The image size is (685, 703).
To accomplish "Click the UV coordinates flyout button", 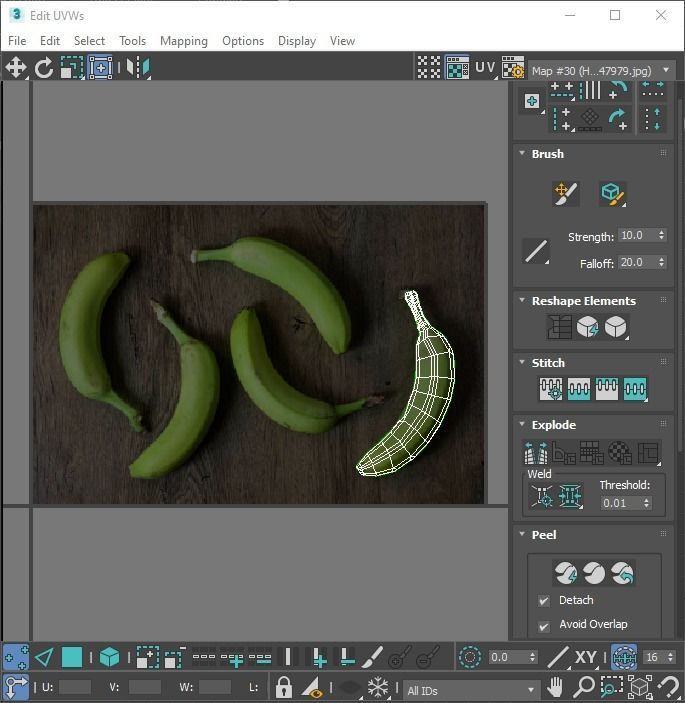I will coord(485,68).
